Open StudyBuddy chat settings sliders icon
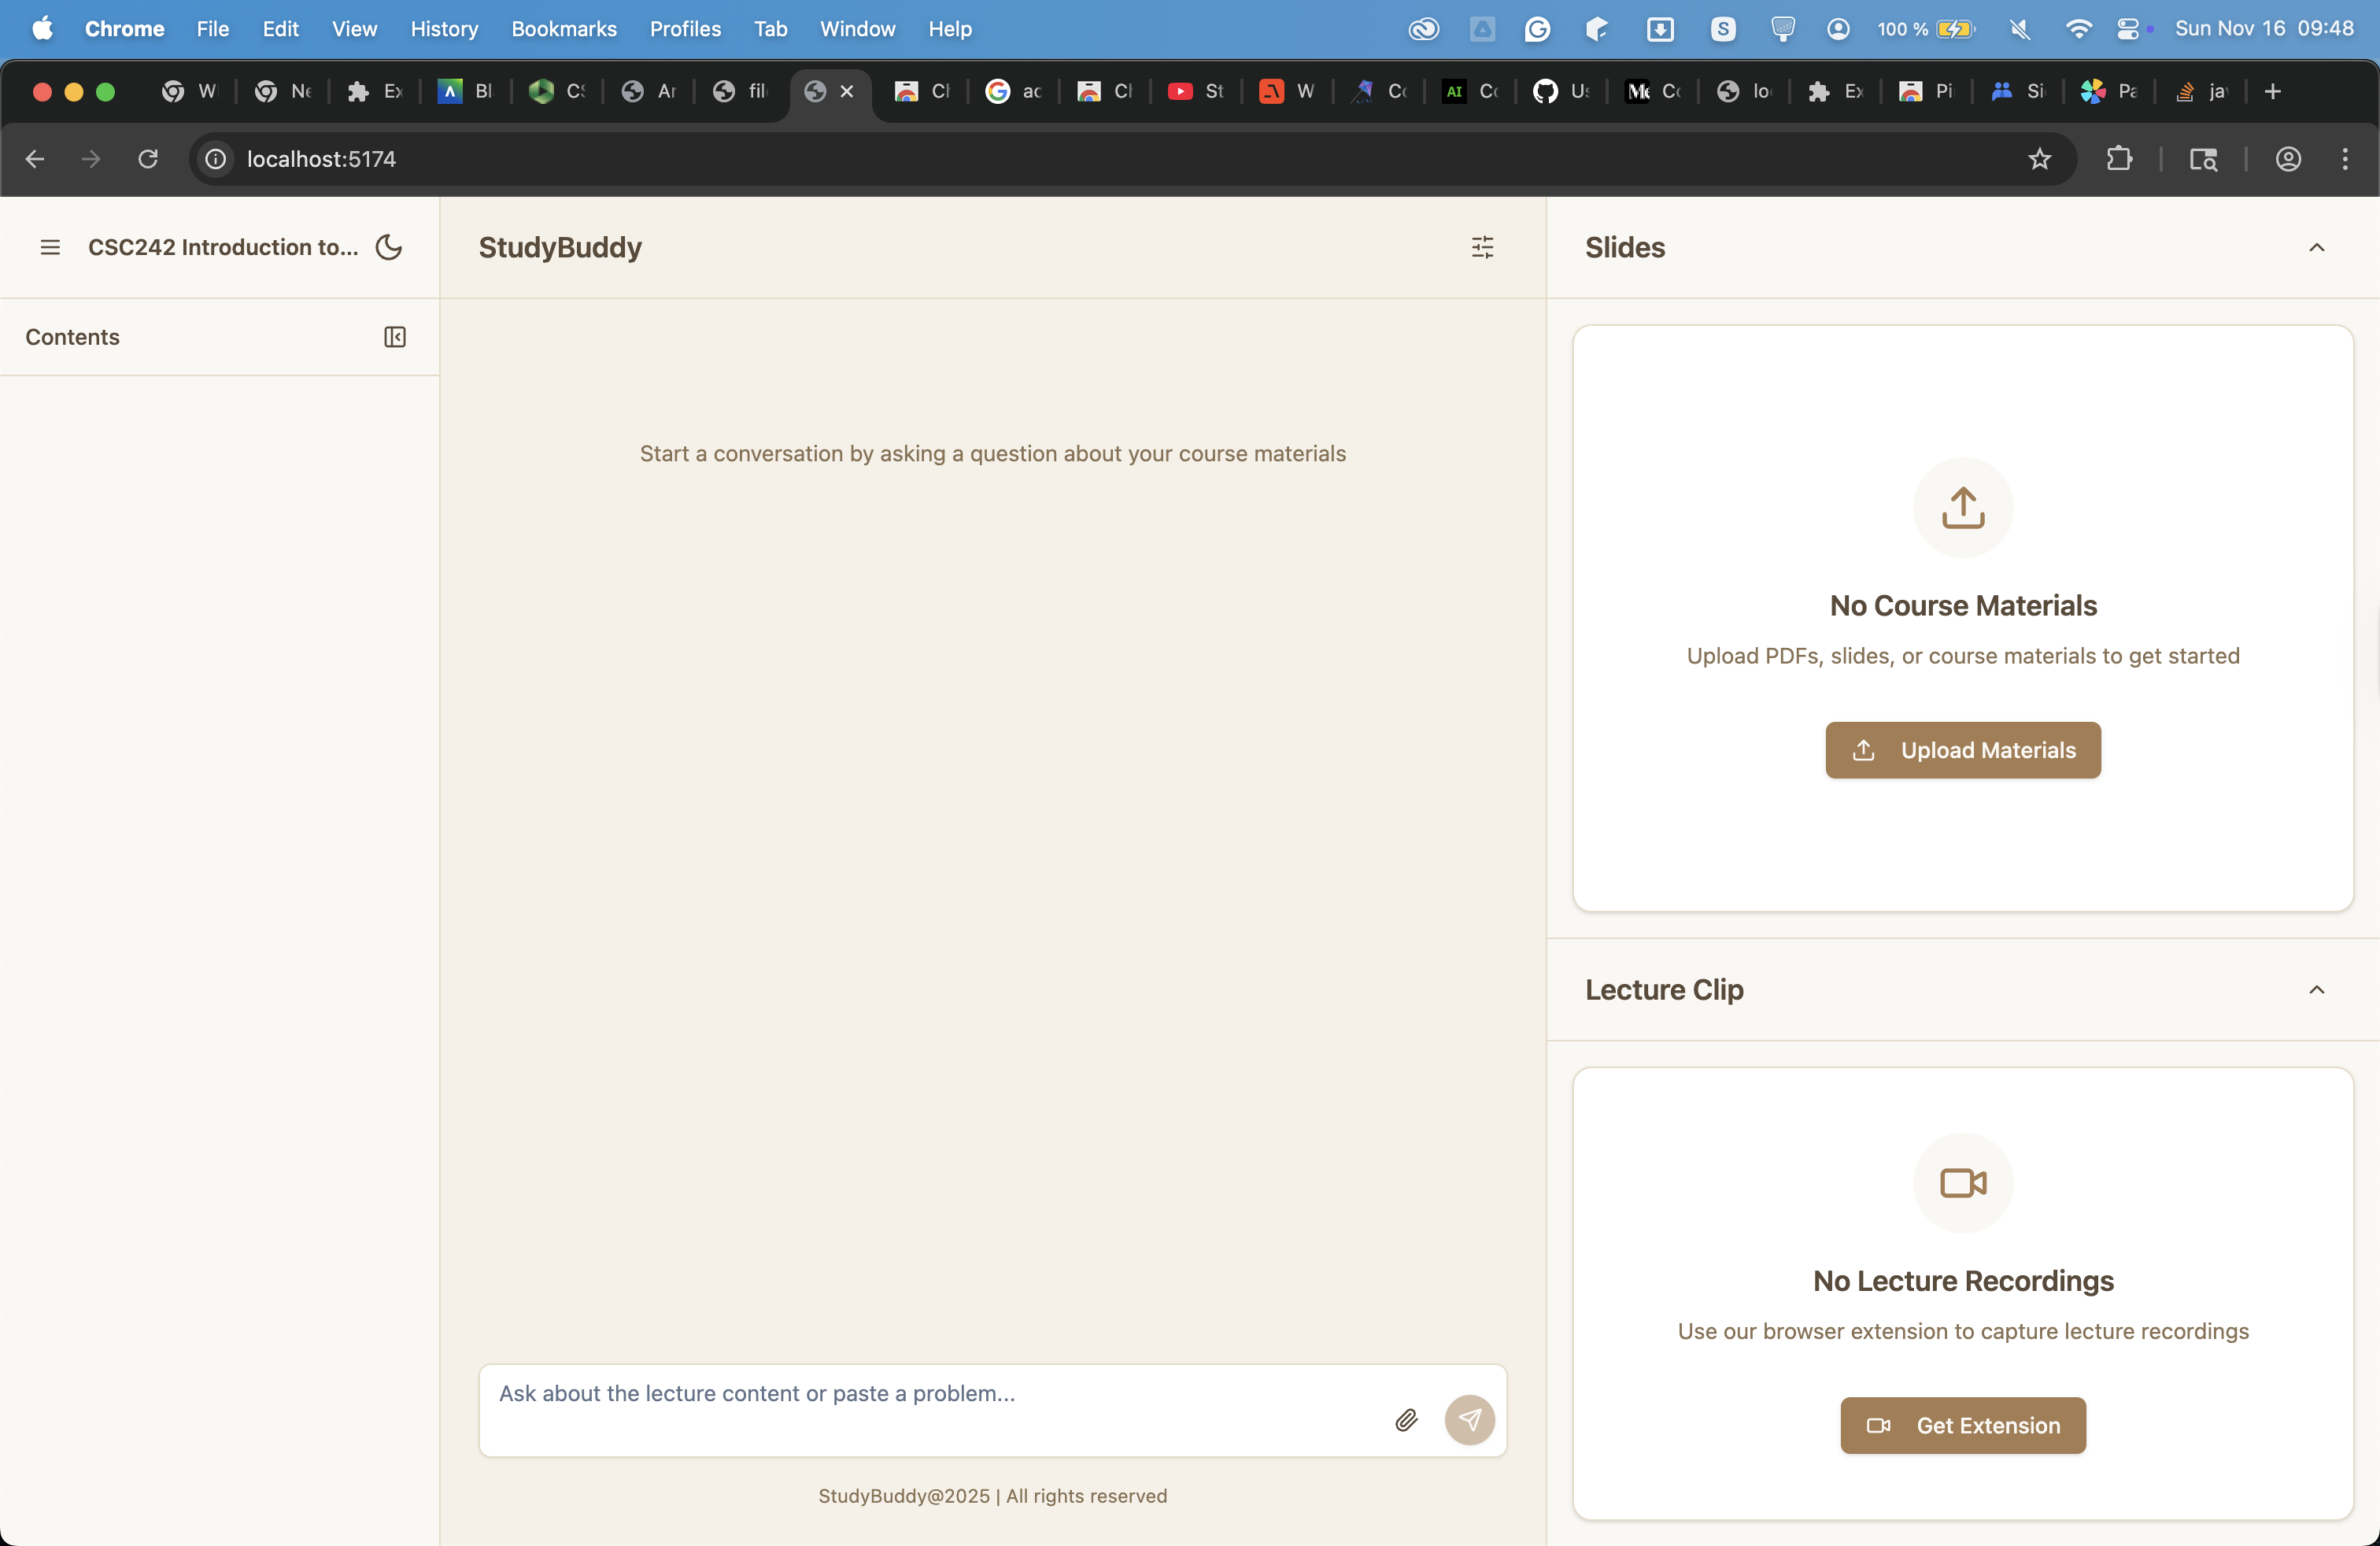Screen dimensions: 2380x1546 click(1482, 247)
